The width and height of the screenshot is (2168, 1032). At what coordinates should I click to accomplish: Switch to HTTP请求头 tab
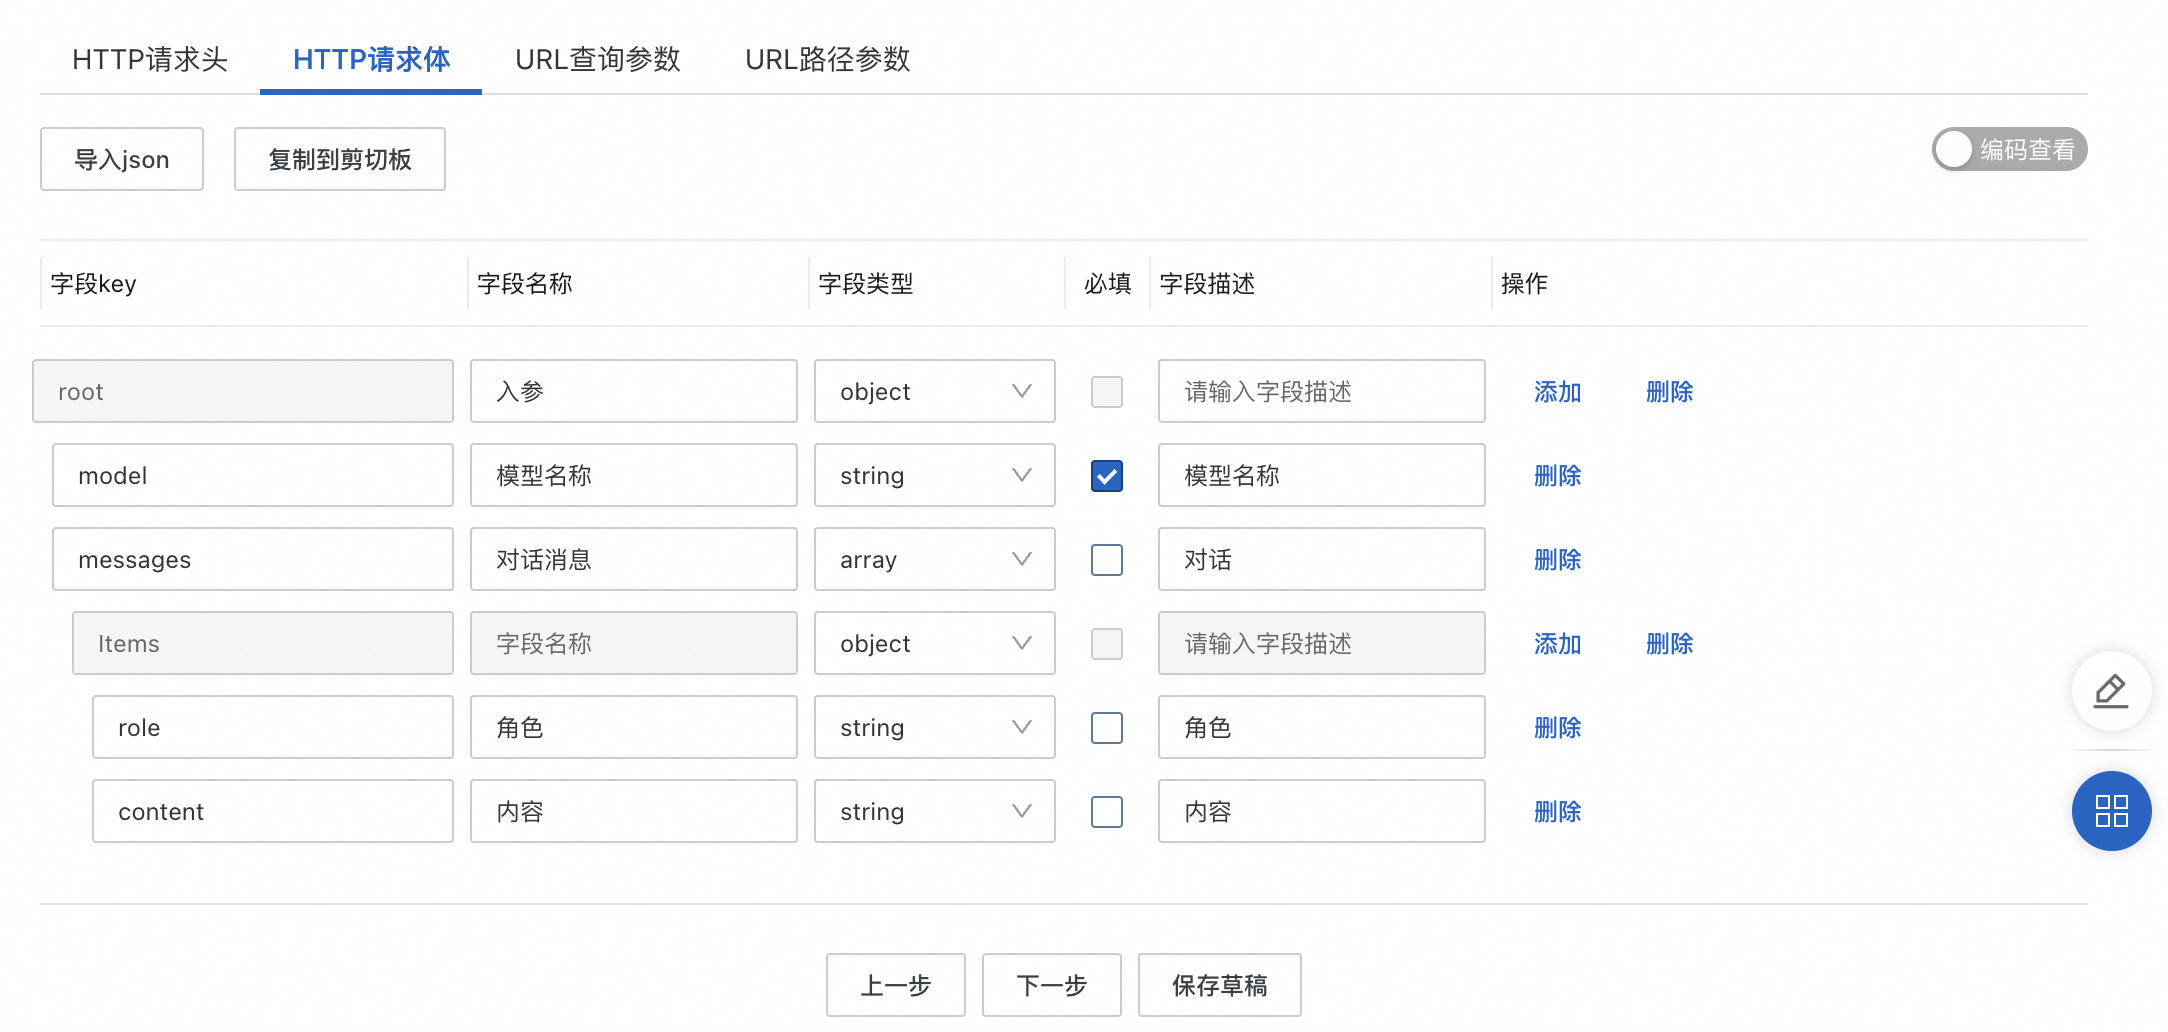coord(150,59)
